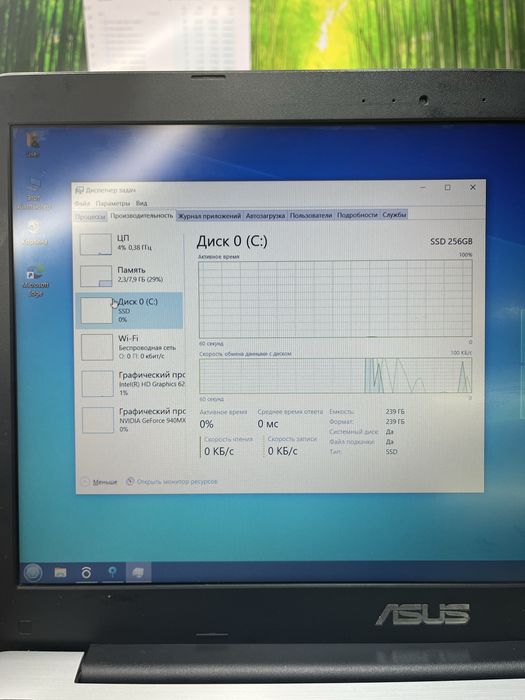Click the Меньше collapse arrow icon
525x700 pixels.
85,482
